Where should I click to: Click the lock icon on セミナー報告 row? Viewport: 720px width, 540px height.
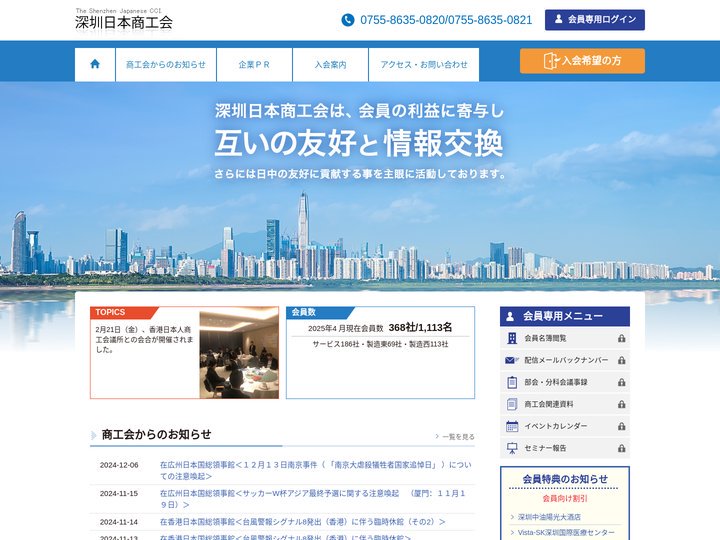click(622, 448)
